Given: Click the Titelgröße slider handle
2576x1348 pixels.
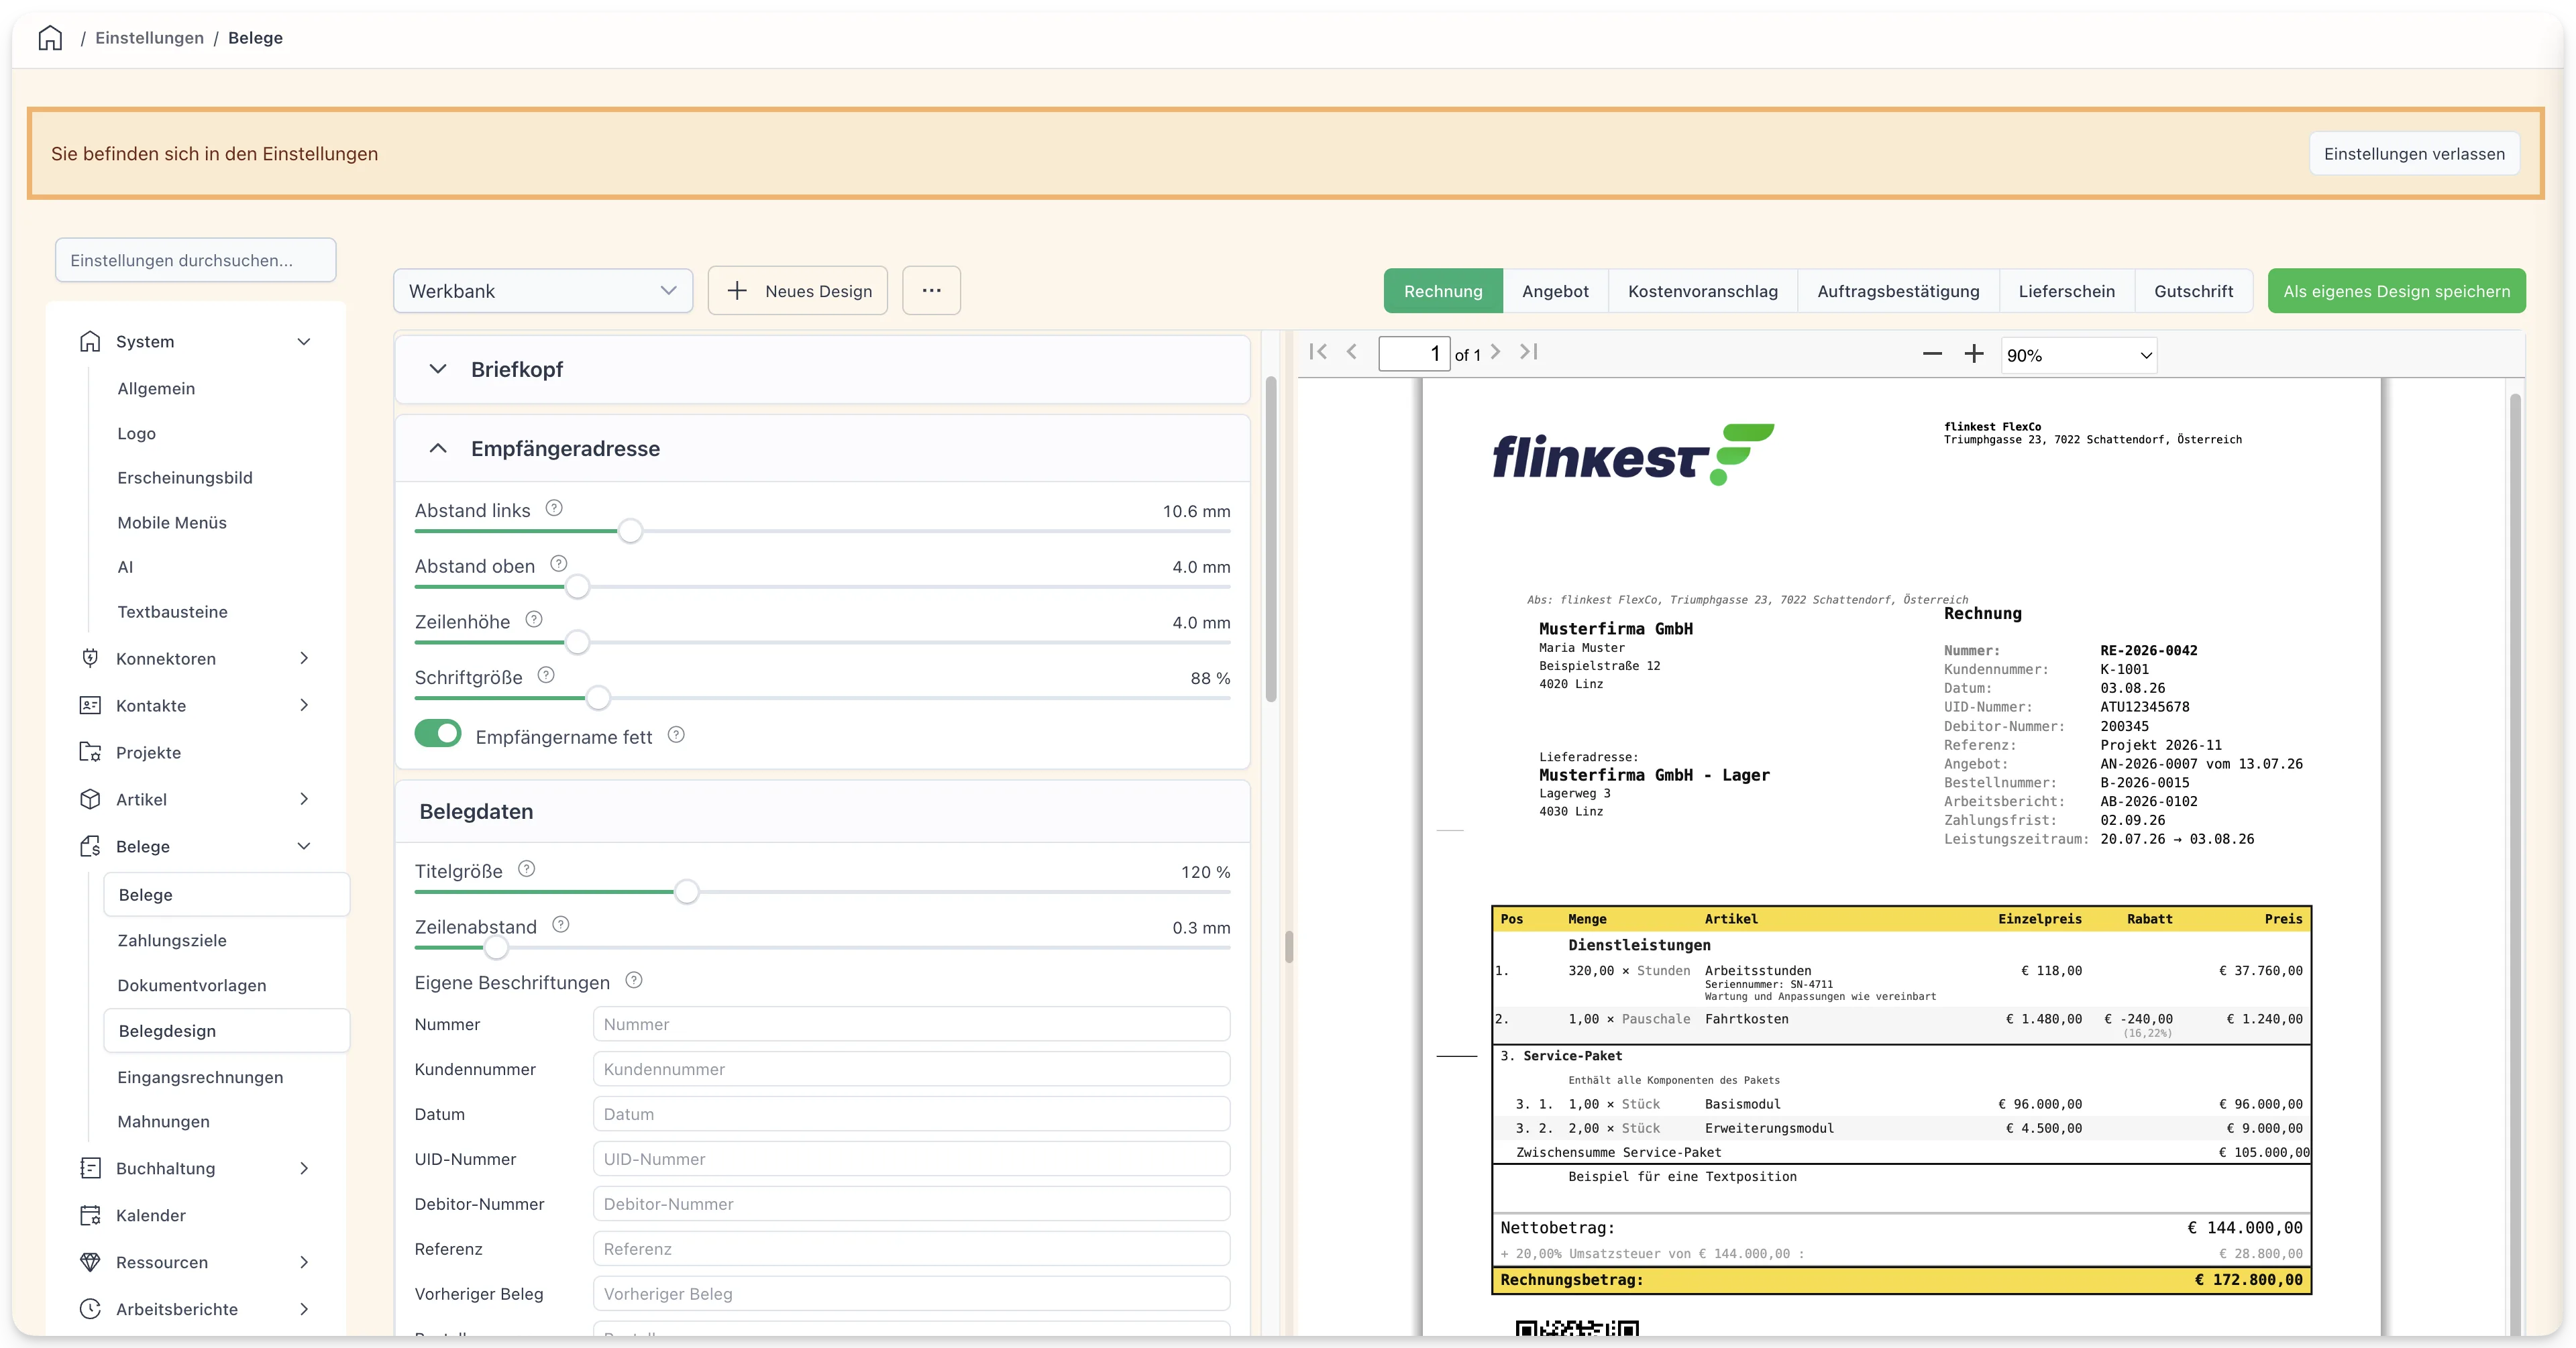Looking at the screenshot, I should click(x=686, y=892).
